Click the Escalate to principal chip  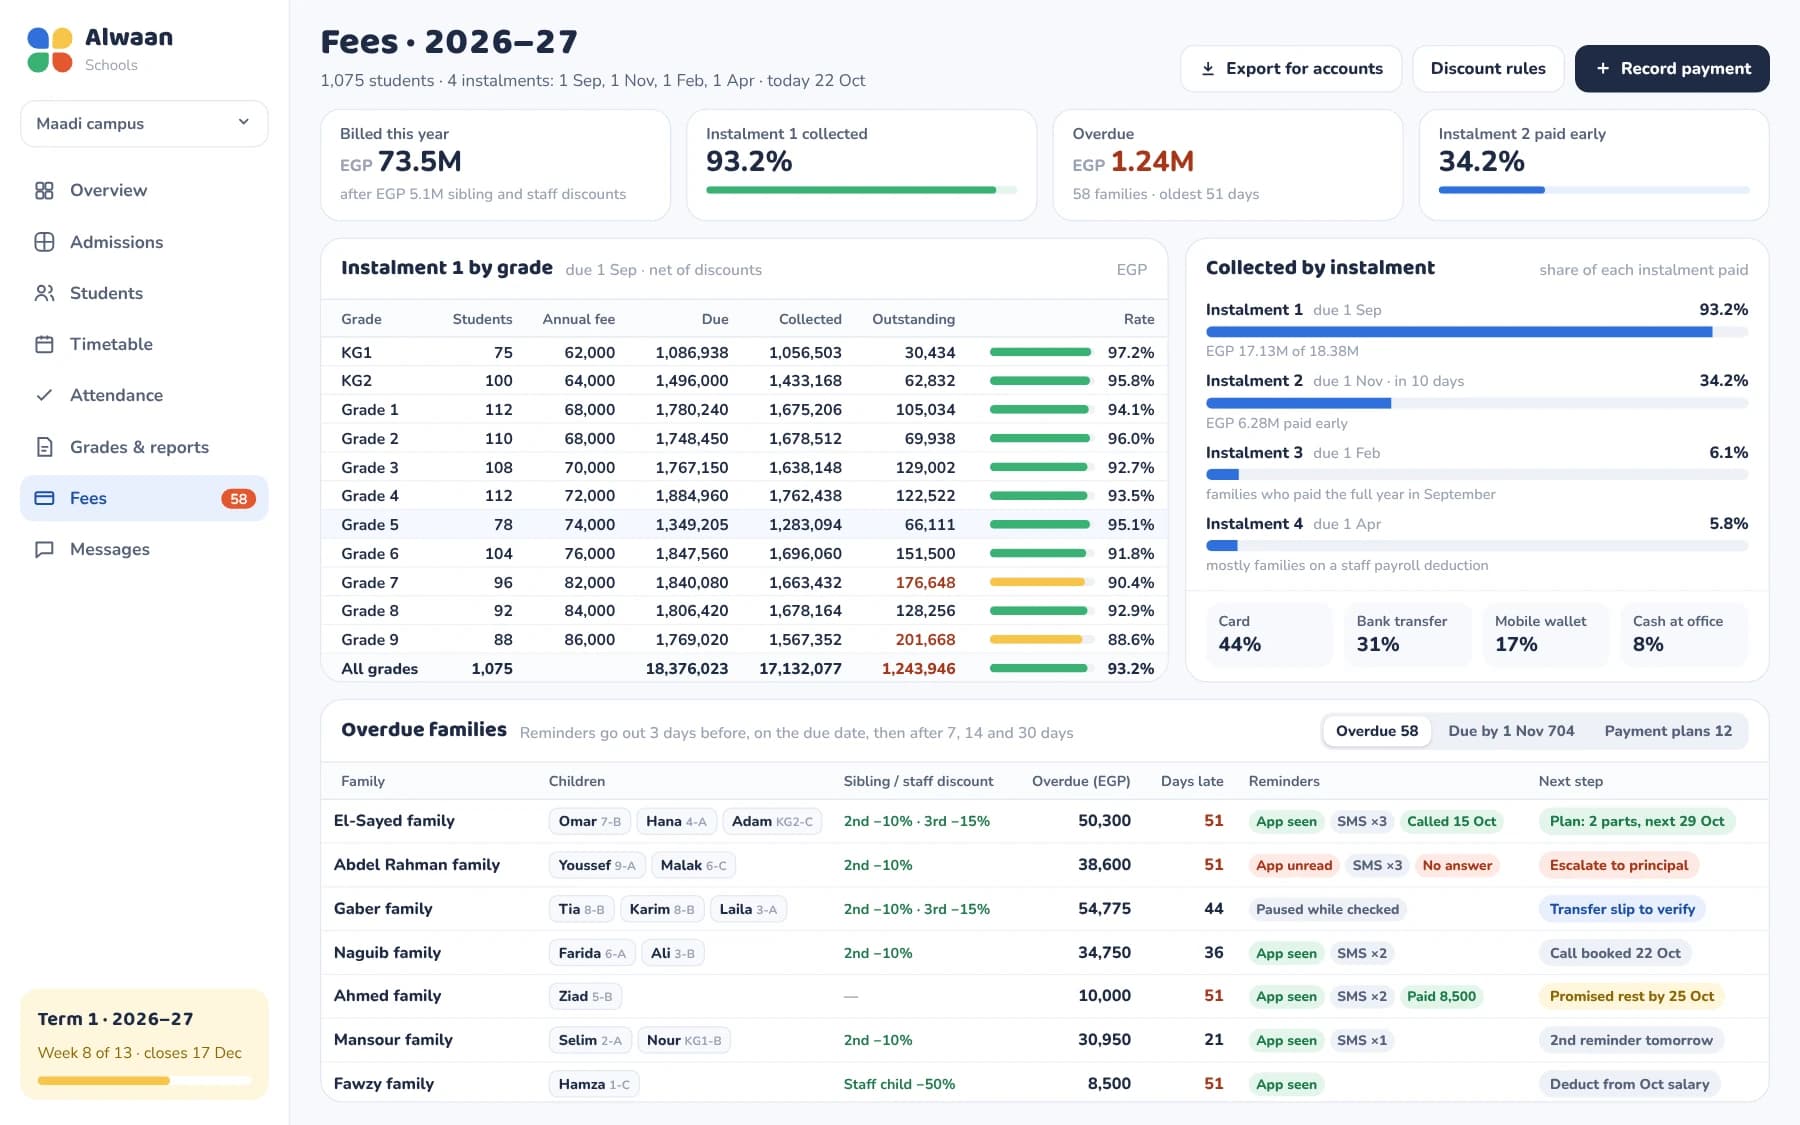1619,865
